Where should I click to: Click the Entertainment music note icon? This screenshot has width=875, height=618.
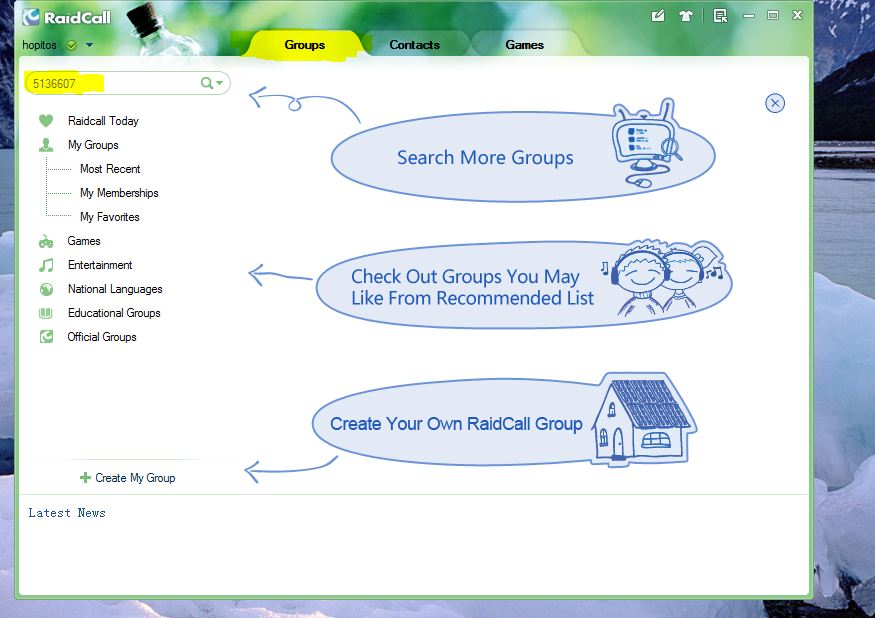click(46, 265)
